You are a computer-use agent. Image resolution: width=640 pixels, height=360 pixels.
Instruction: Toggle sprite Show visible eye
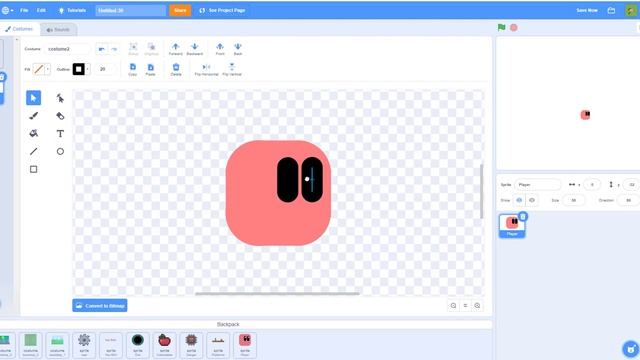click(519, 200)
